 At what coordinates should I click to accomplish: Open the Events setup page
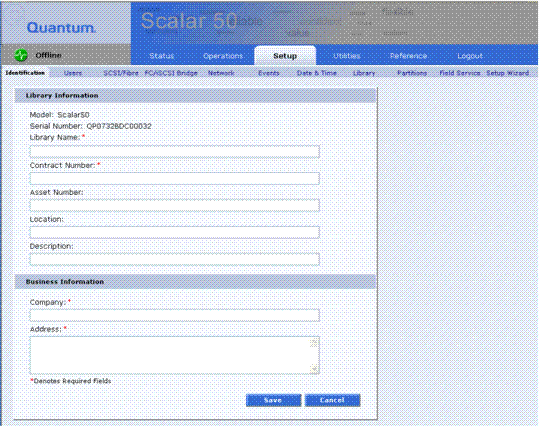point(269,73)
